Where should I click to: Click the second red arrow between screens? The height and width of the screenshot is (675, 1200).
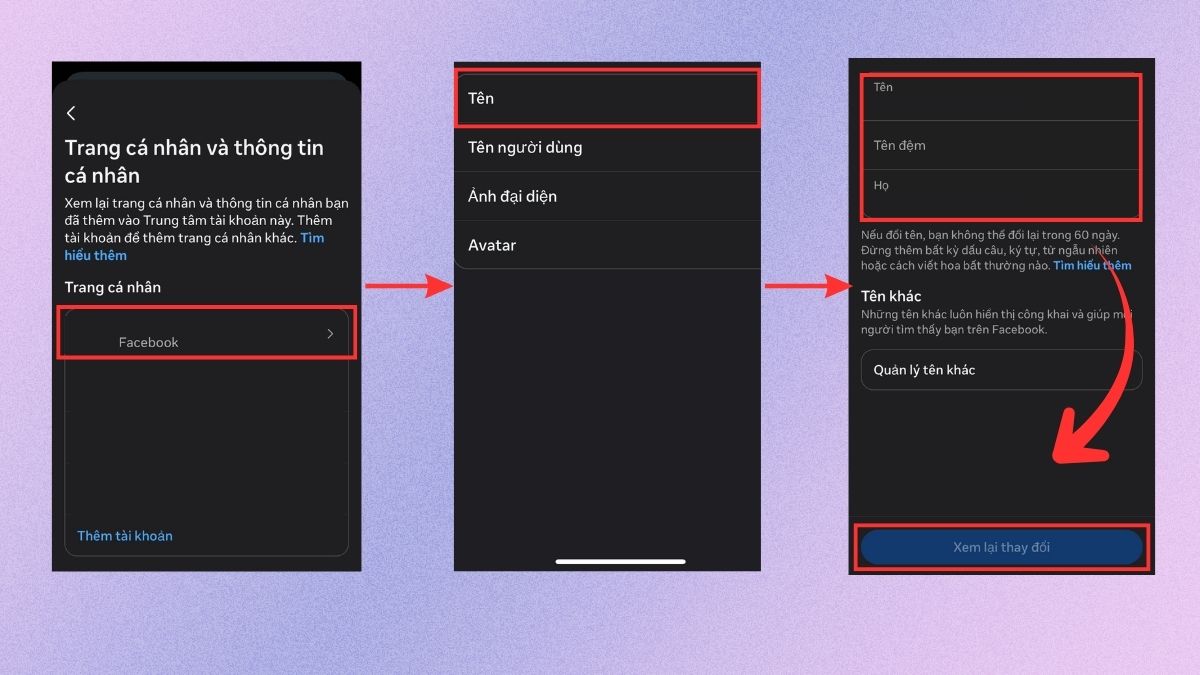point(808,287)
